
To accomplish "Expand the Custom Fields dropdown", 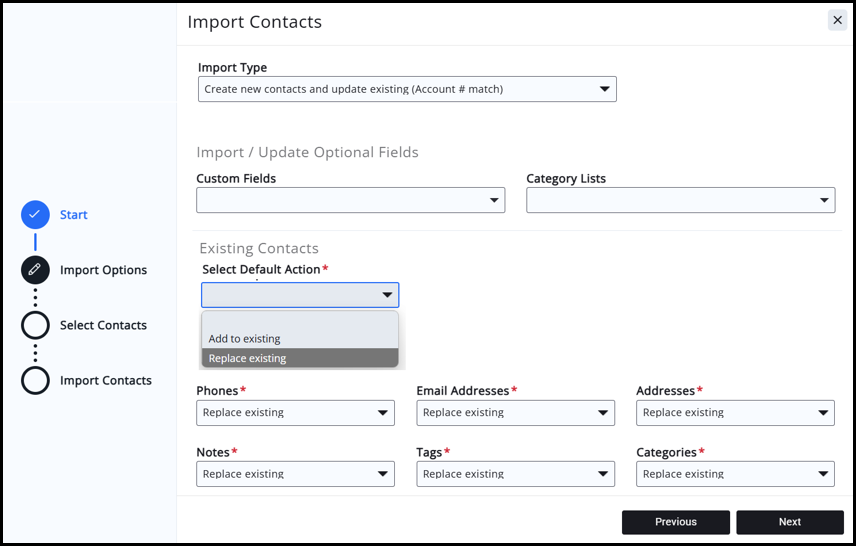I will [x=350, y=200].
